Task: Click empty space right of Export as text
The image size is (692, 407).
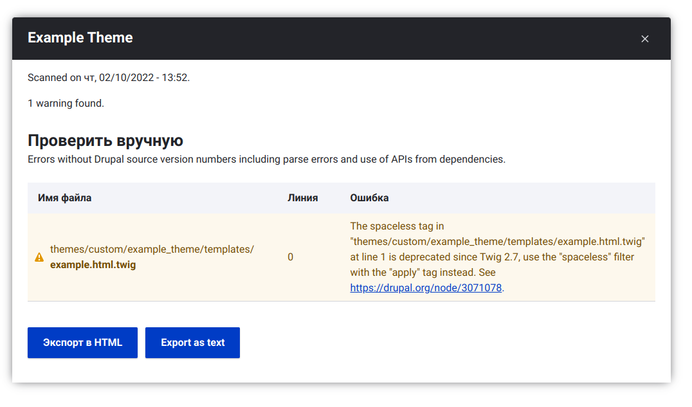Action: point(450,342)
